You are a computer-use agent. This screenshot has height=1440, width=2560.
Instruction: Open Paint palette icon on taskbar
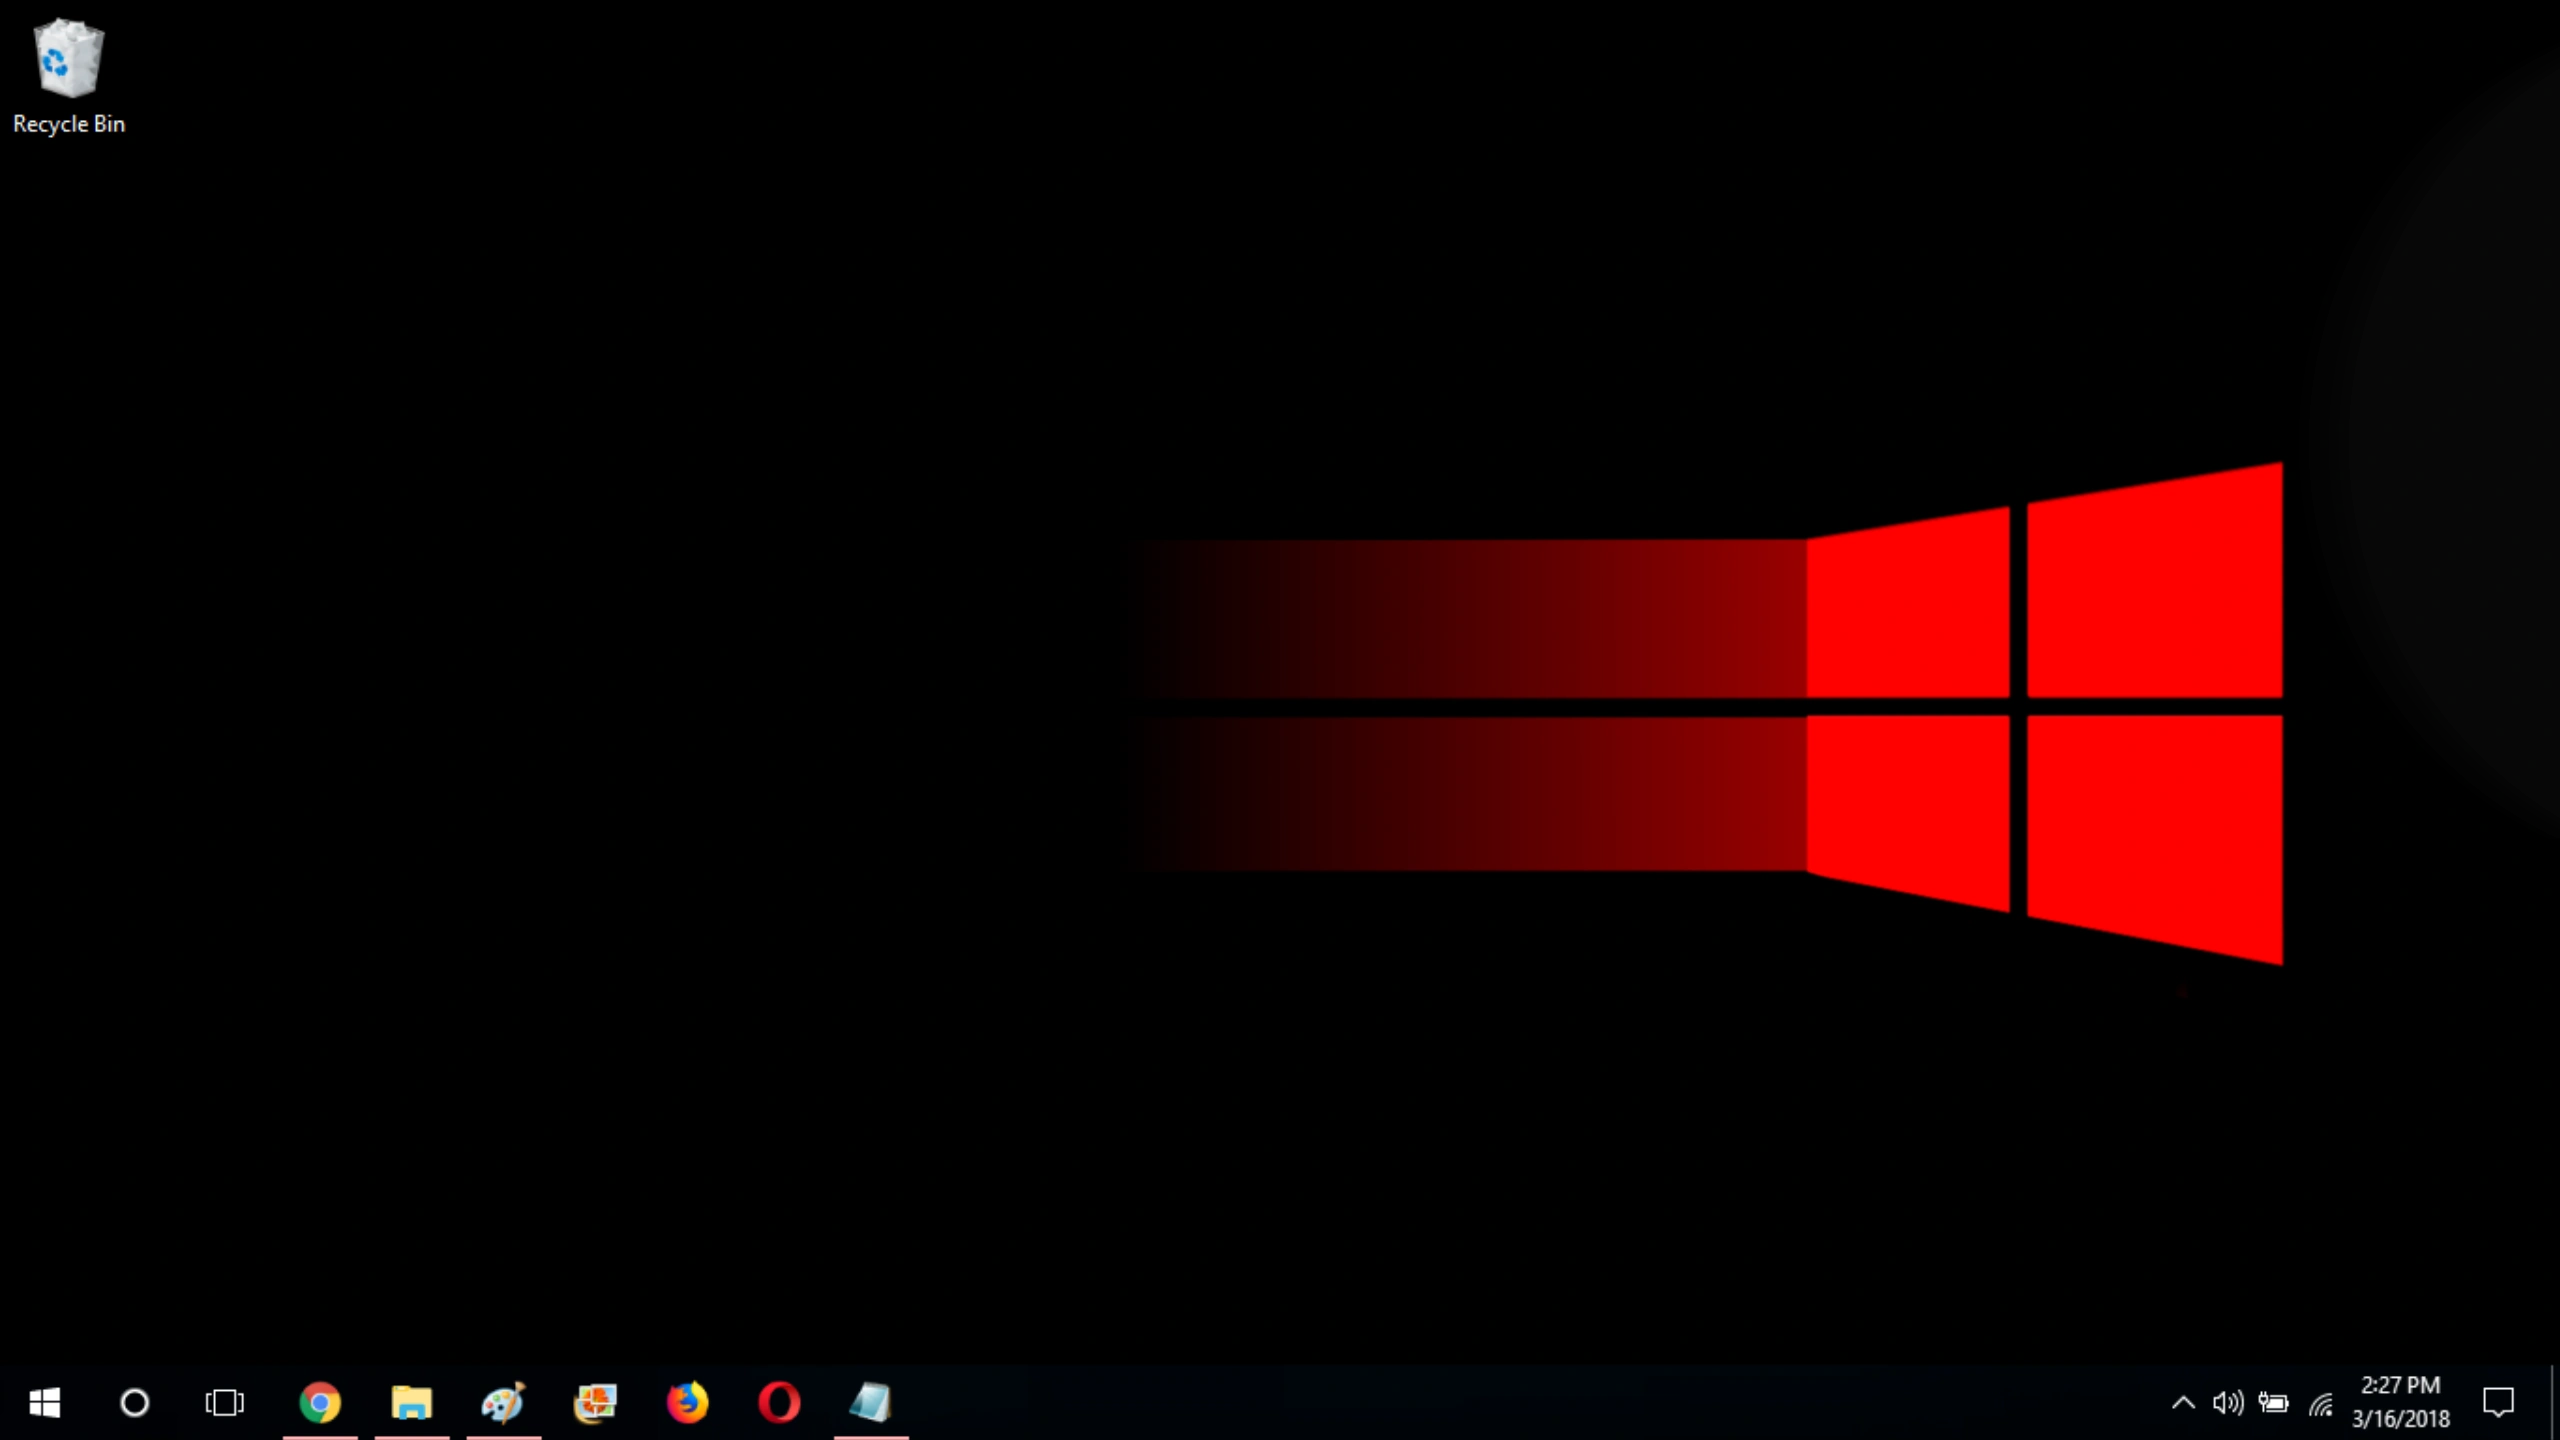click(504, 1403)
